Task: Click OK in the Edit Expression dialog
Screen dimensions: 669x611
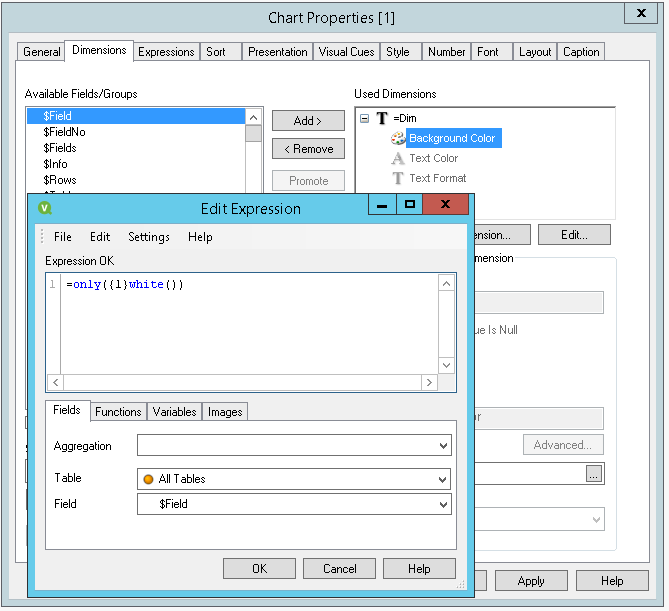Action: [x=259, y=569]
